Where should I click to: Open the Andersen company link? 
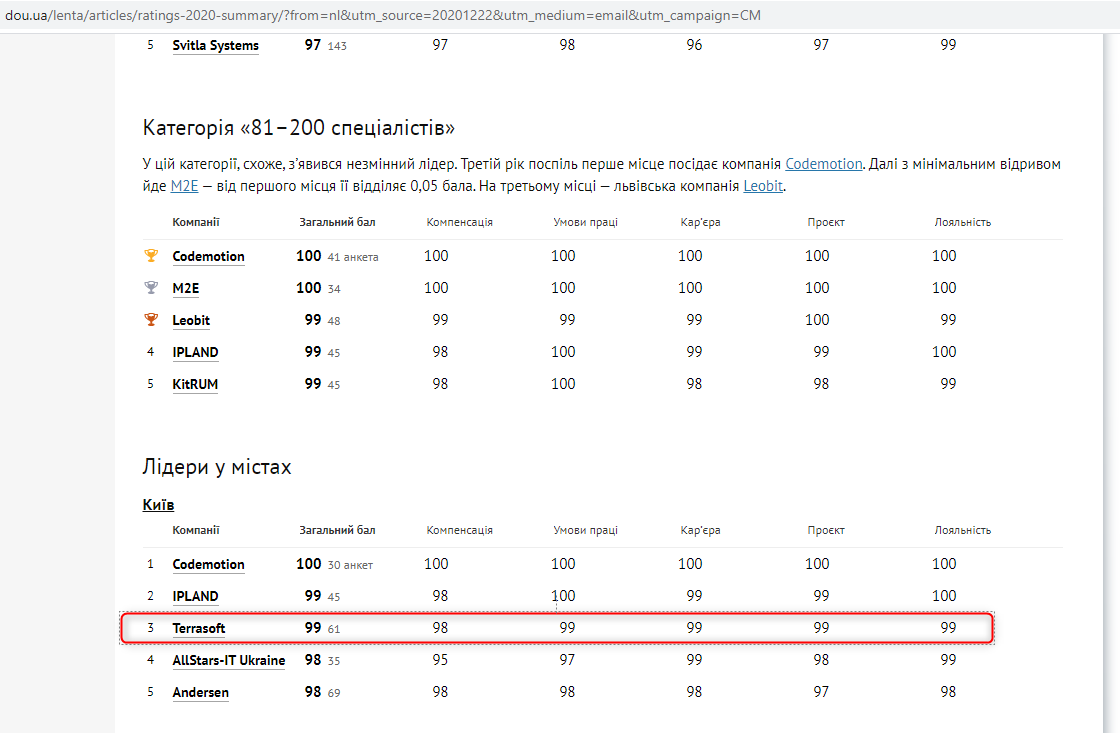pos(201,692)
